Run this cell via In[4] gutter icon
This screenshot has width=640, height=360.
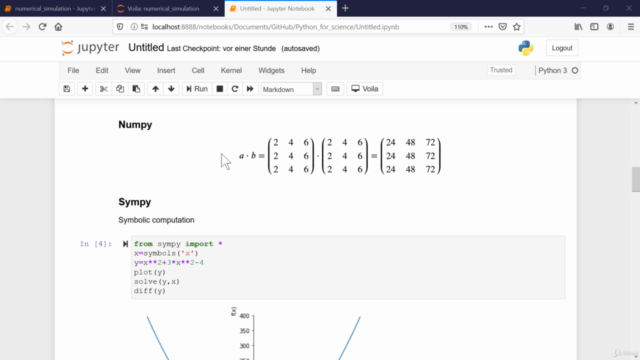(x=125, y=244)
